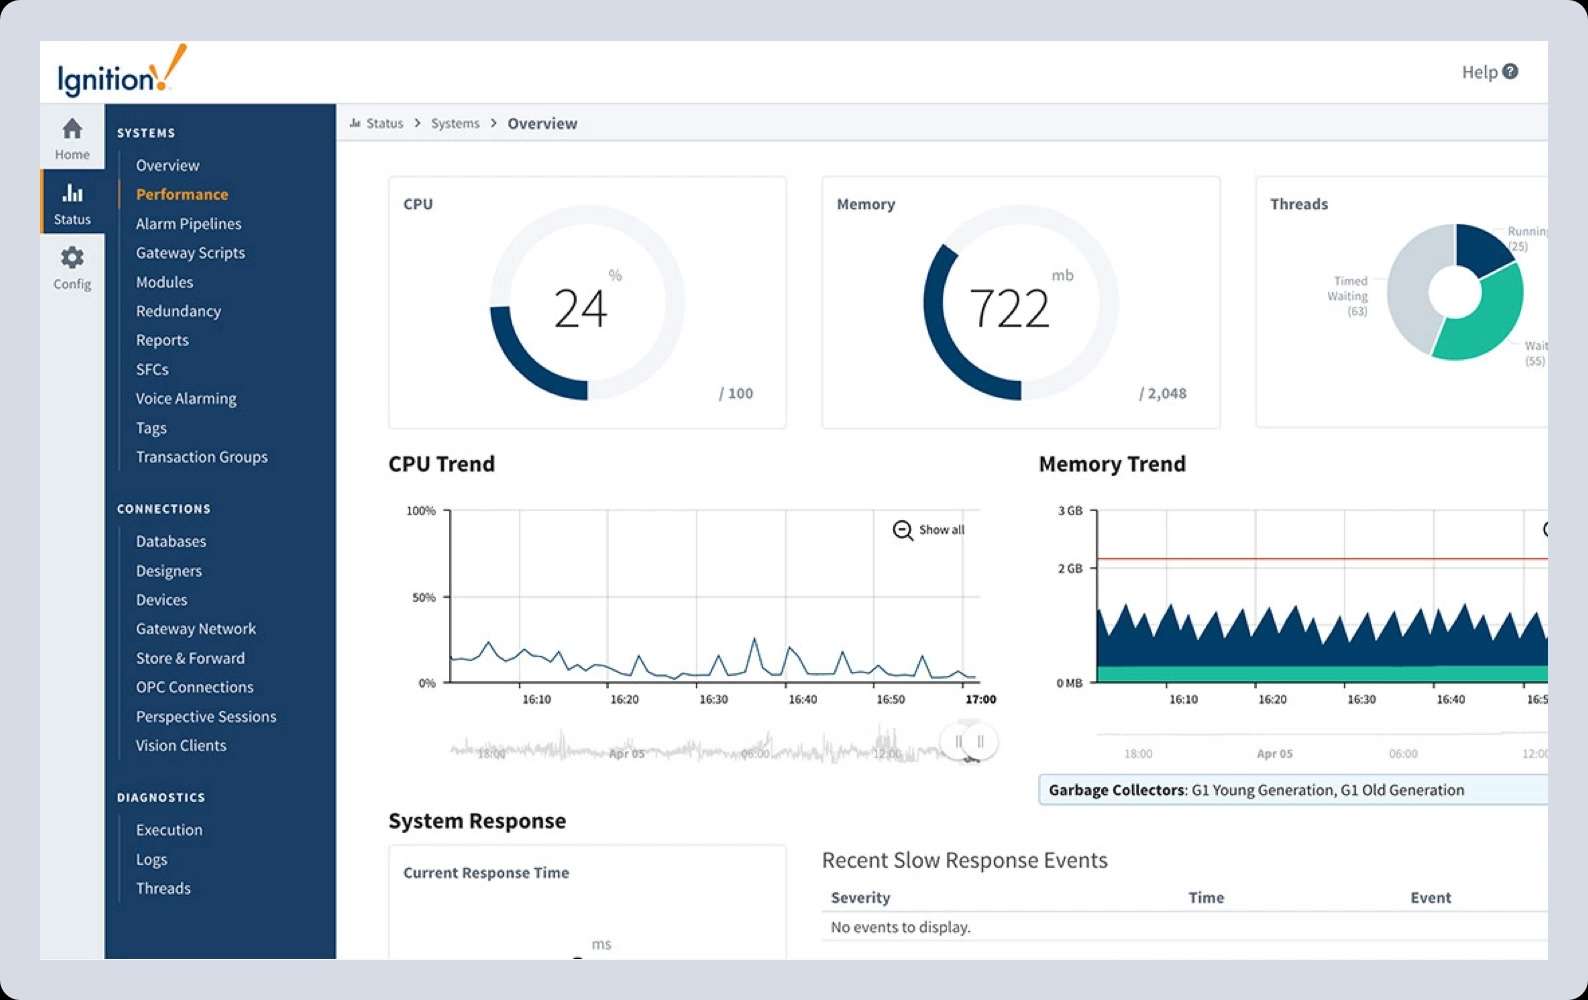Go to Gateway Network
Viewport: 1588px width, 1000px height.
tap(196, 629)
